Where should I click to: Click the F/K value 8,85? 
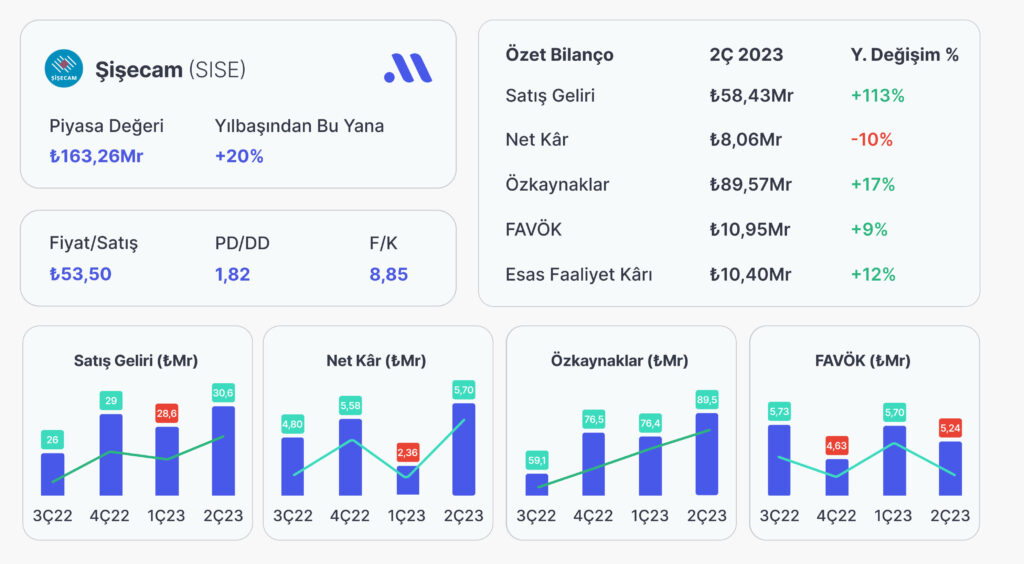[x=389, y=274]
